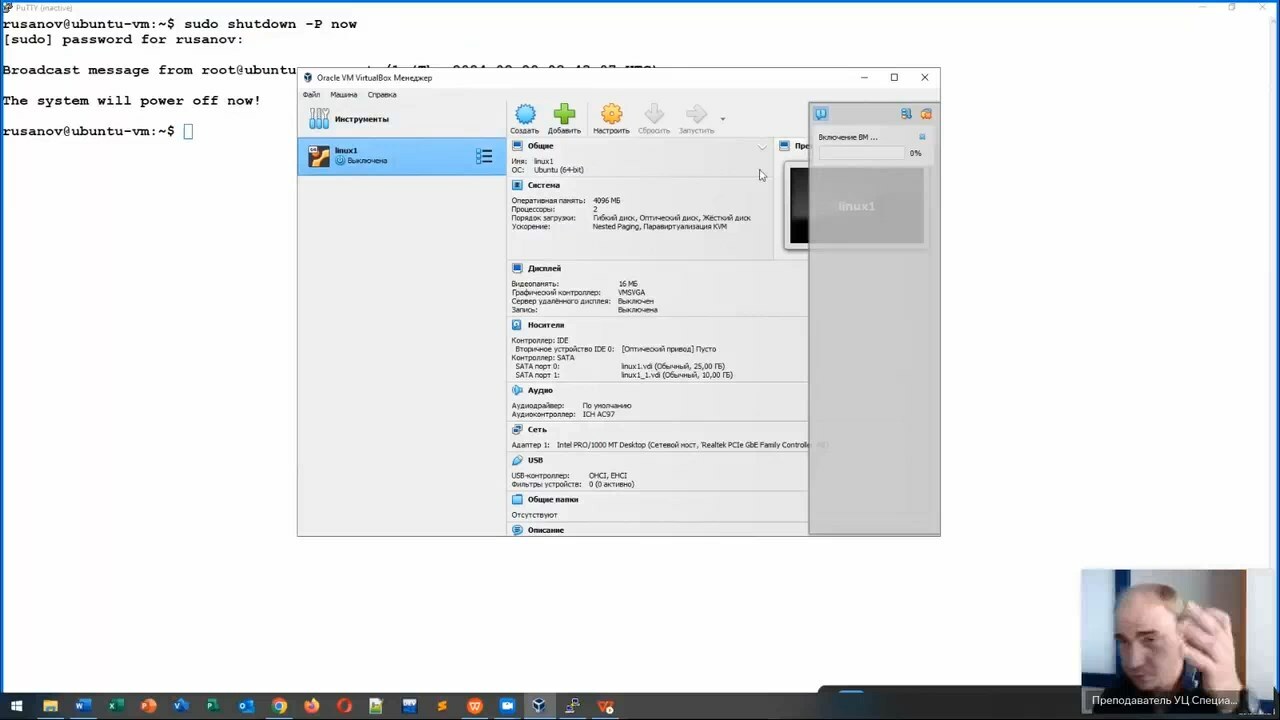The width and height of the screenshot is (1280, 720).
Task: Switch to VirtualBox via its taskbar icon
Action: 539,706
